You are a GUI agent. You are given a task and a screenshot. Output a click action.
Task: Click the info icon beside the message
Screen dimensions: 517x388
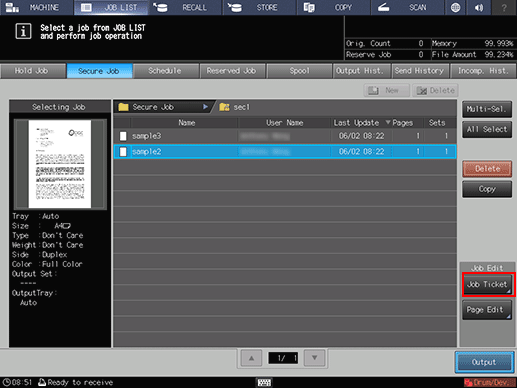(23, 31)
